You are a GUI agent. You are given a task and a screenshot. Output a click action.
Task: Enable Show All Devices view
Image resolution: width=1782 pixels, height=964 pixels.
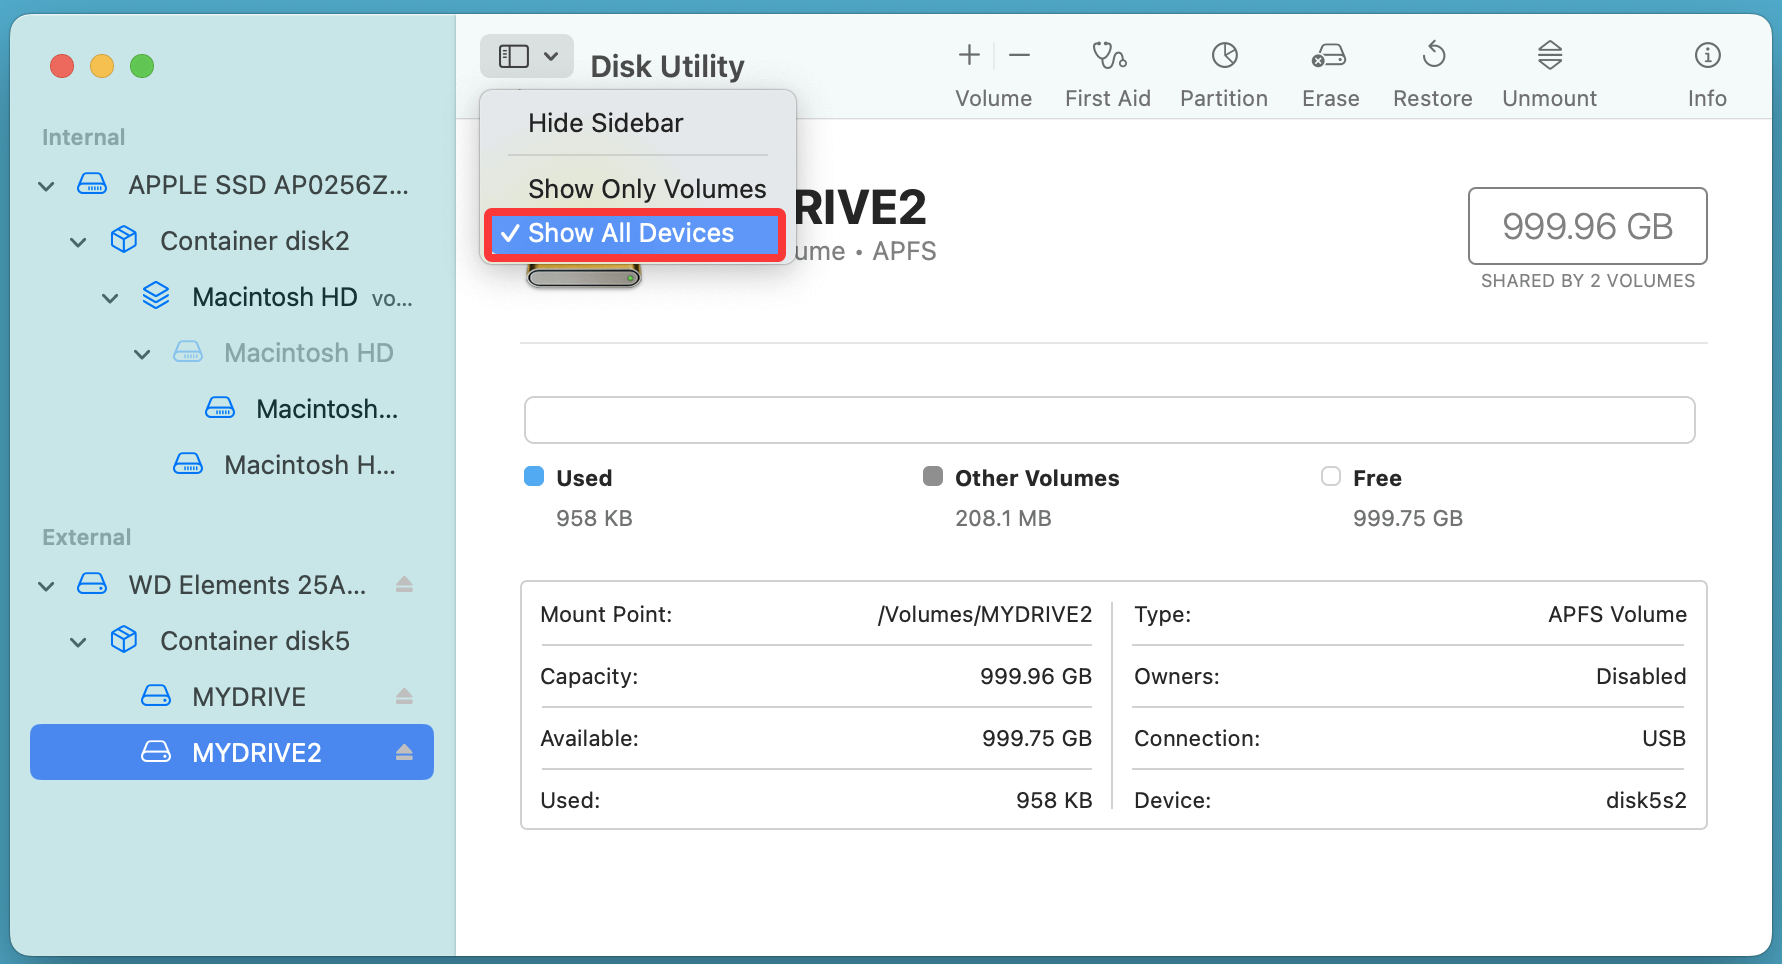tap(633, 233)
